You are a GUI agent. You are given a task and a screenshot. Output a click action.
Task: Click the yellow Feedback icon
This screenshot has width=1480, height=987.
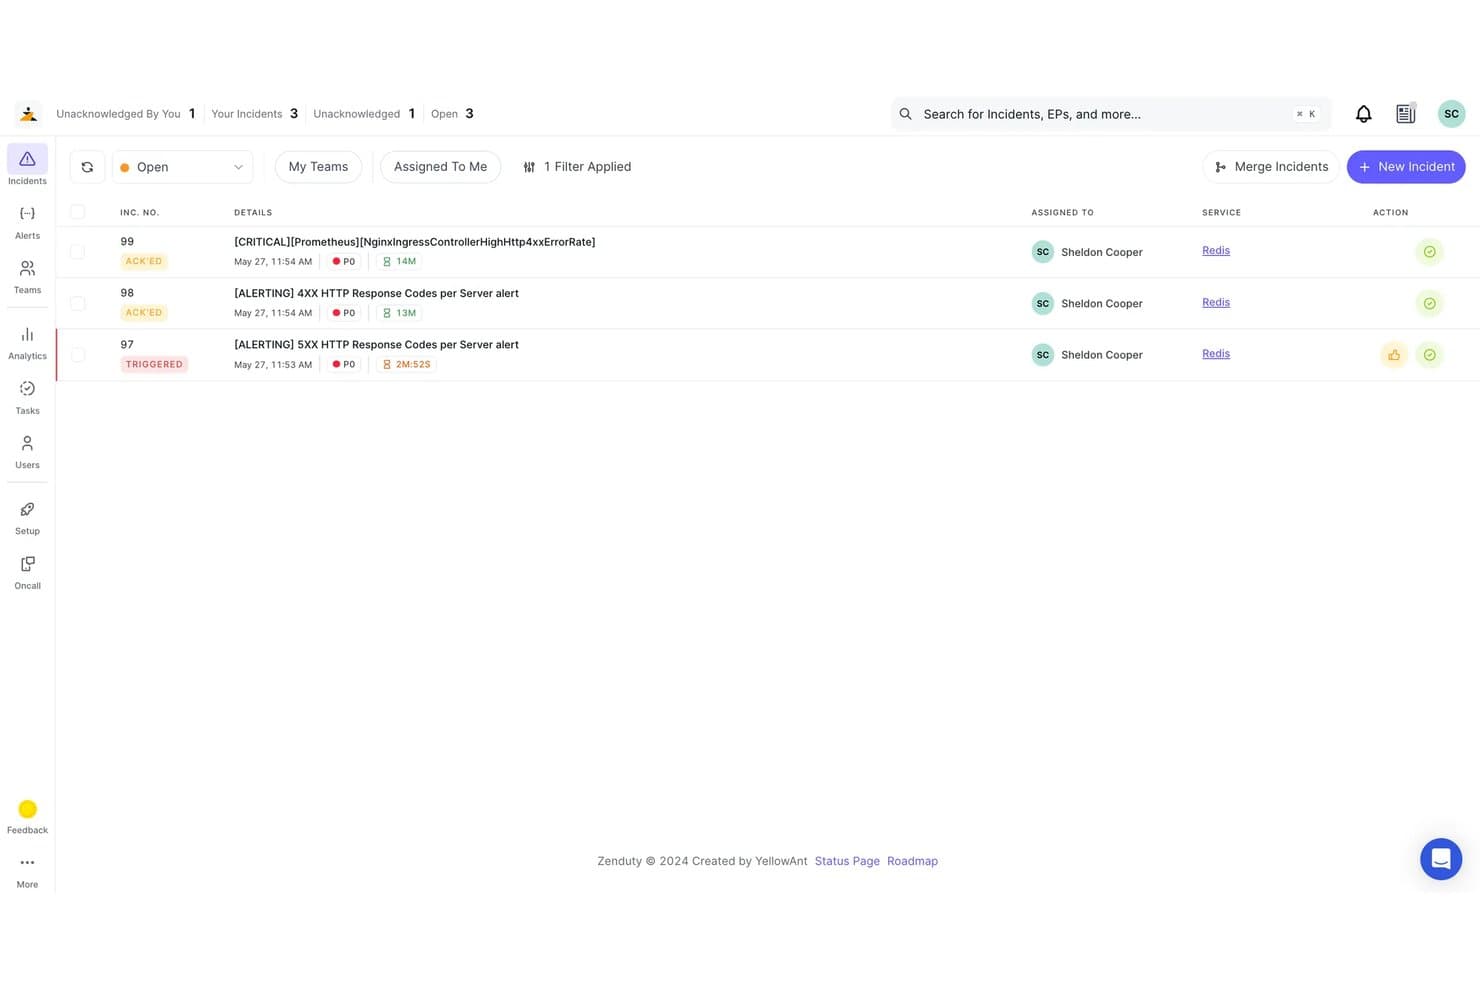click(27, 809)
